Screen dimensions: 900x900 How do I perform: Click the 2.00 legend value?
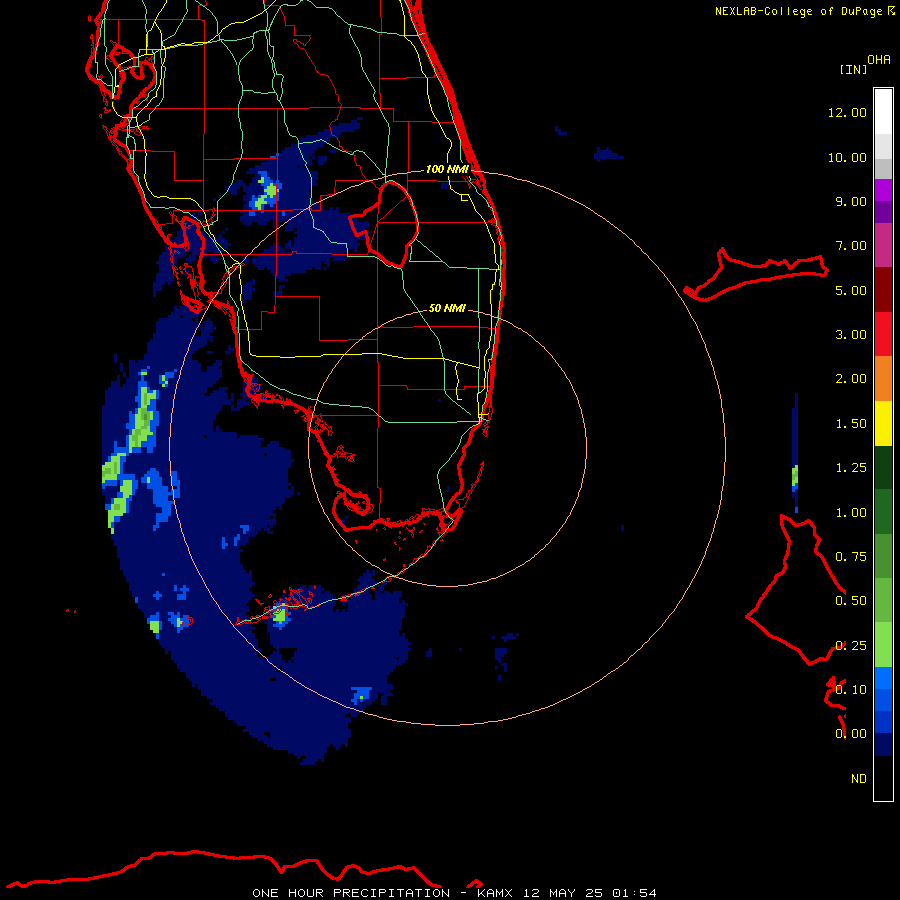click(851, 379)
